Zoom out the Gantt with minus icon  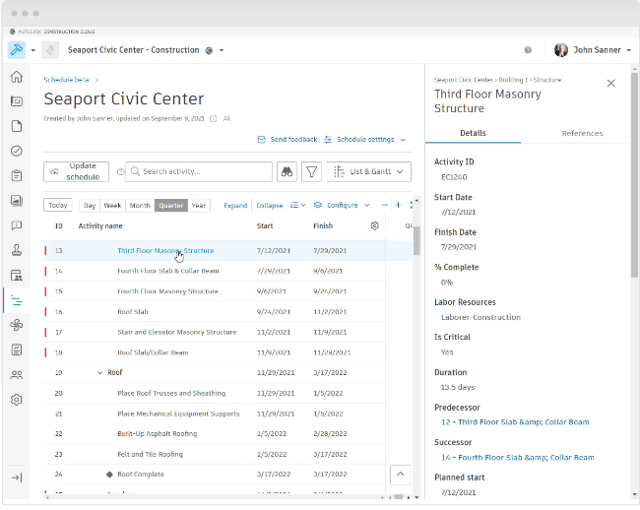pyautogui.click(x=384, y=205)
